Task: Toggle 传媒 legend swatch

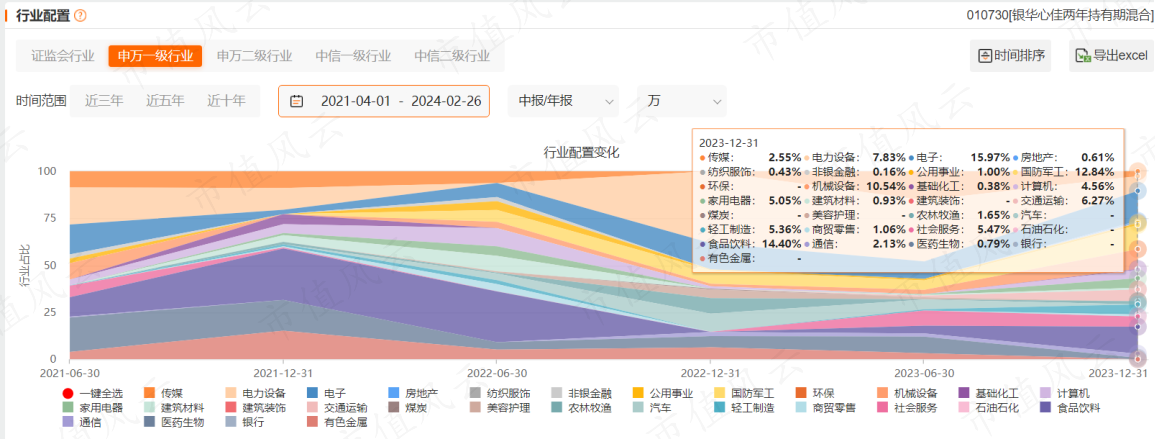Action: click(163, 393)
